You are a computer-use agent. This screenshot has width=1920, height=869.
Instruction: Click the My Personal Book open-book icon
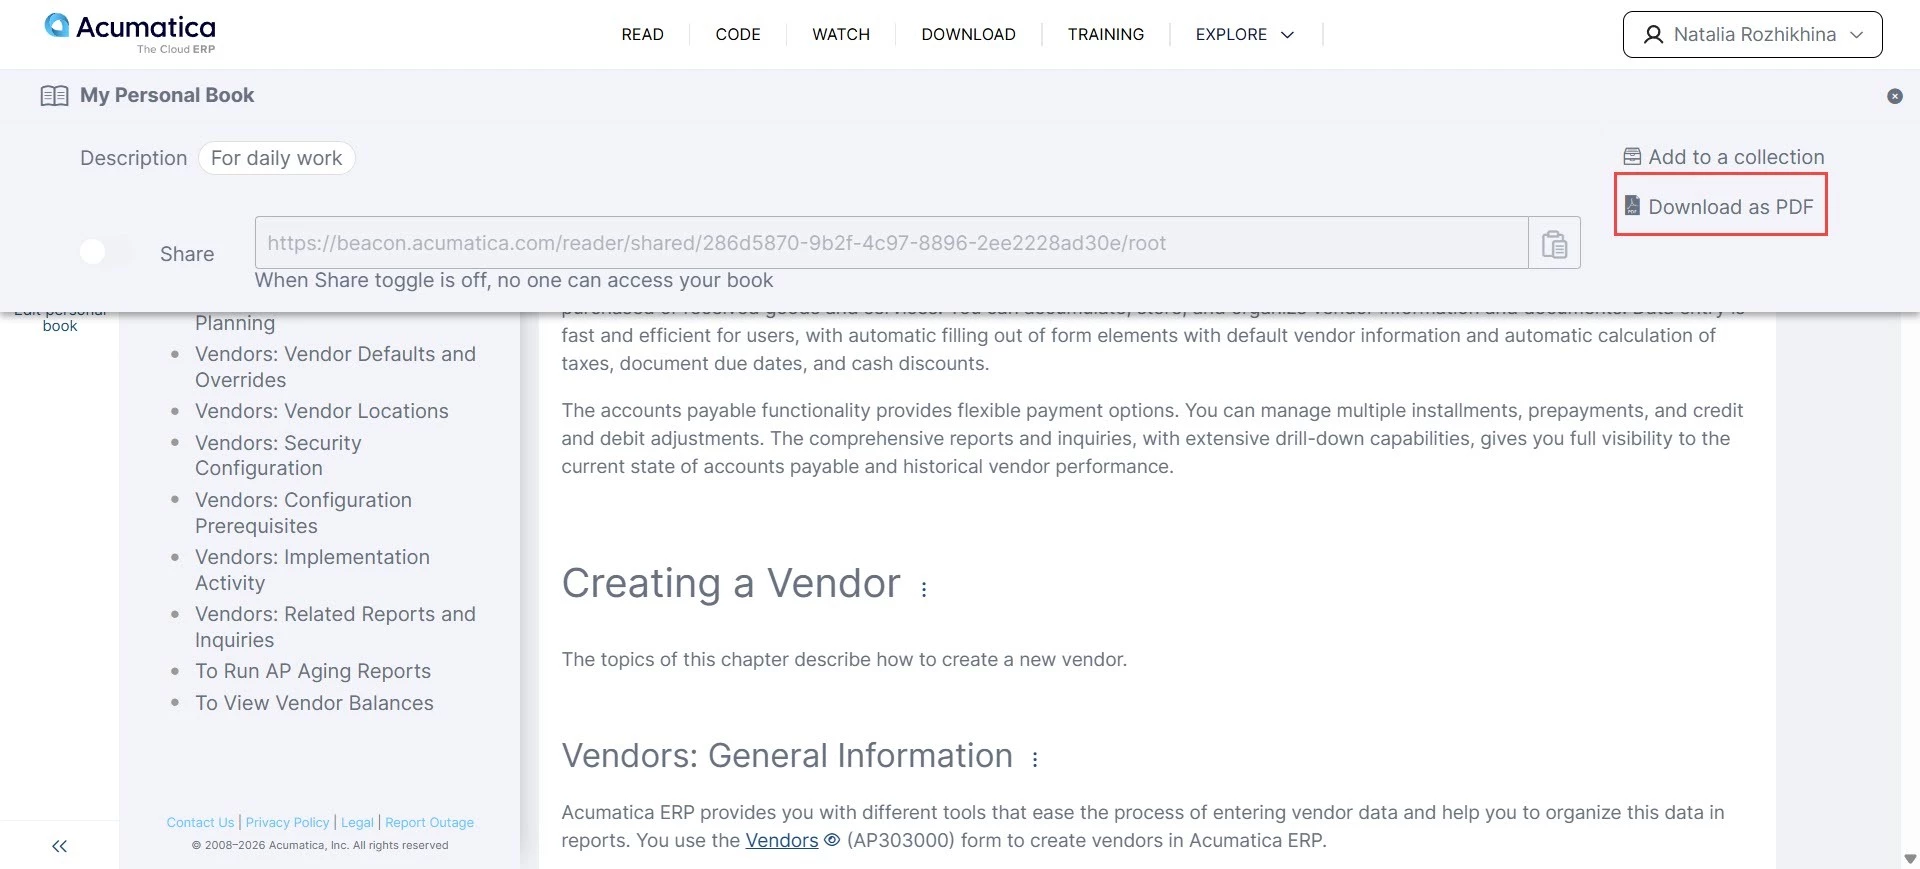pos(54,96)
